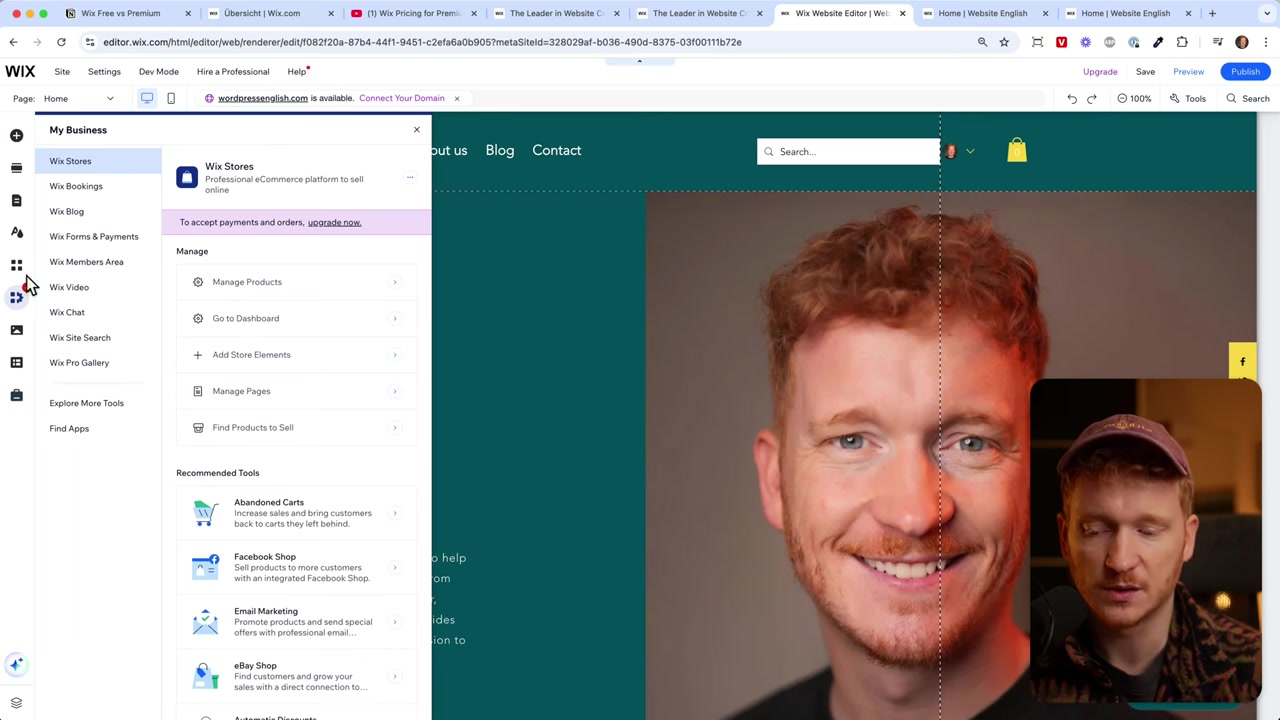Open Abandoned Carts recommended tool

pos(296,513)
